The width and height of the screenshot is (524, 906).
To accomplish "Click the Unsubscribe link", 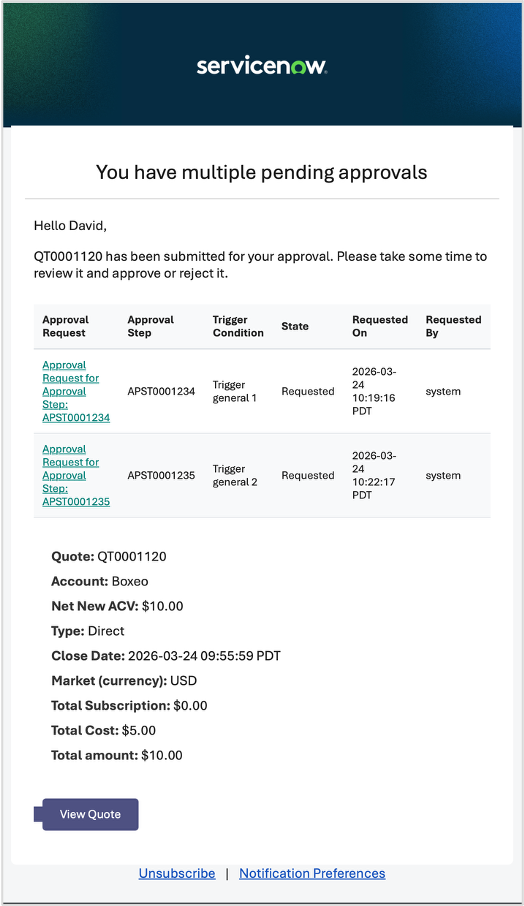I will [177, 873].
